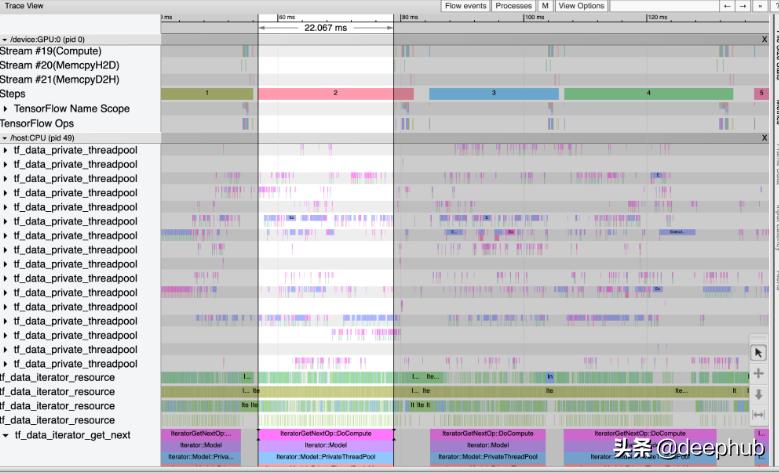The width and height of the screenshot is (779, 473).
Task: Select the olive step 1 block
Action: (x=207, y=93)
